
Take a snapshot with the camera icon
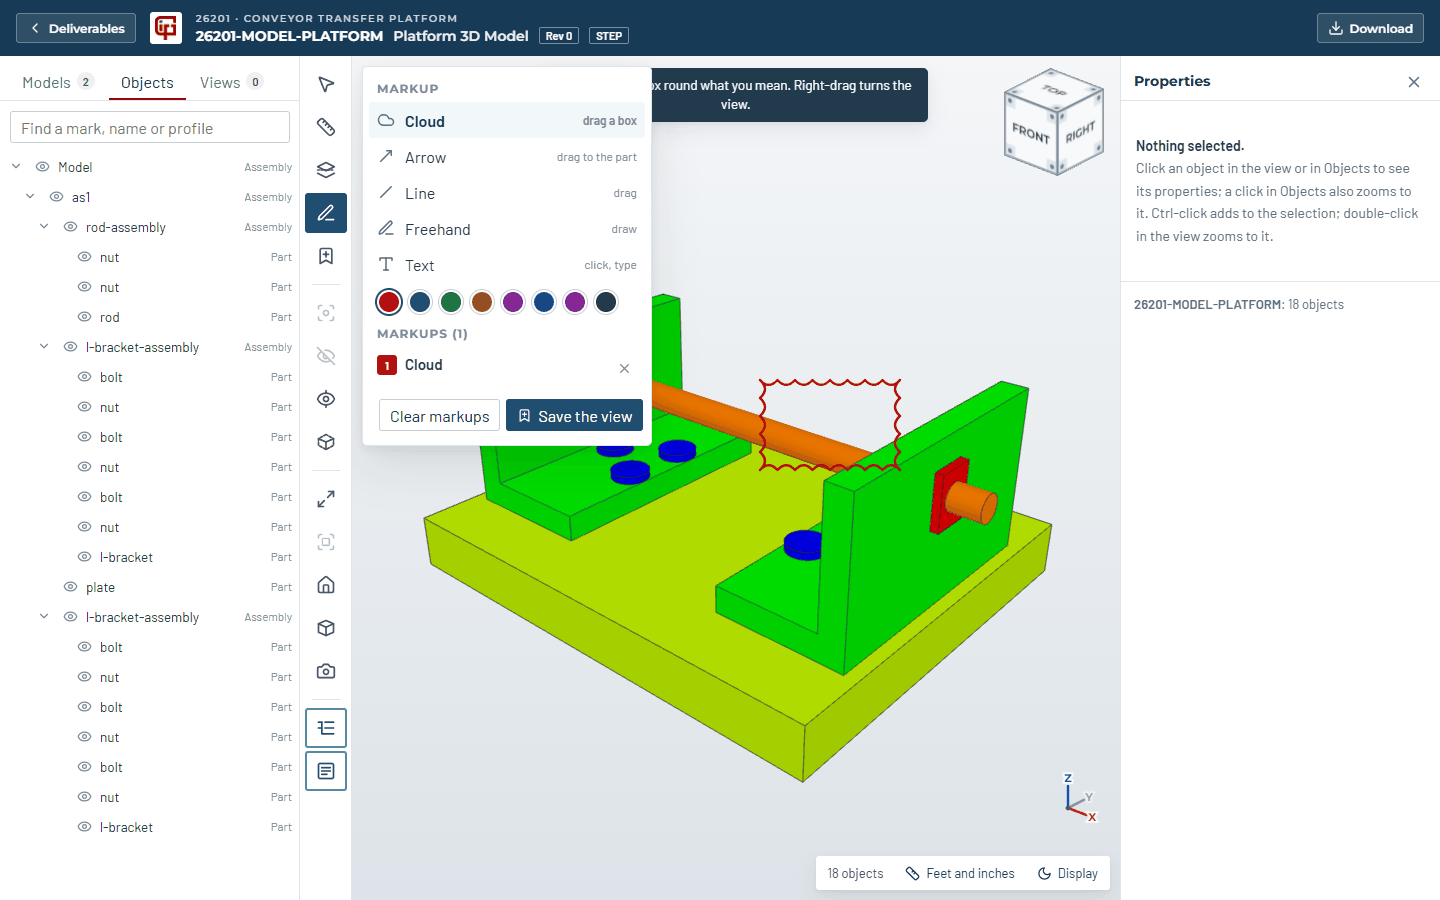tap(326, 671)
